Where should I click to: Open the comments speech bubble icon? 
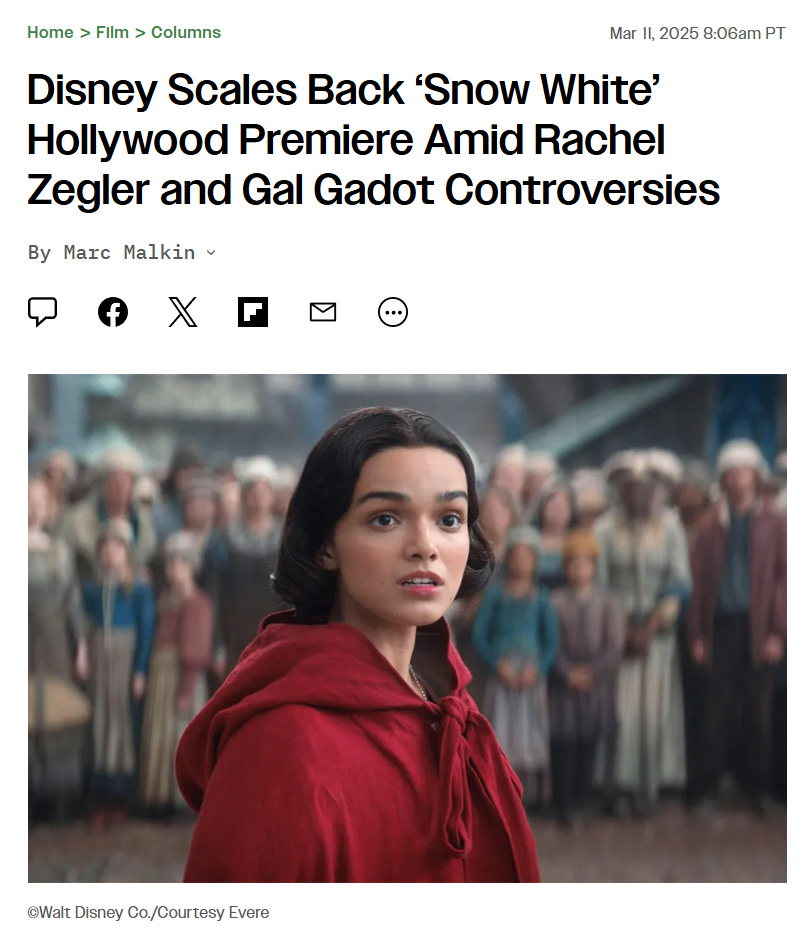point(43,312)
